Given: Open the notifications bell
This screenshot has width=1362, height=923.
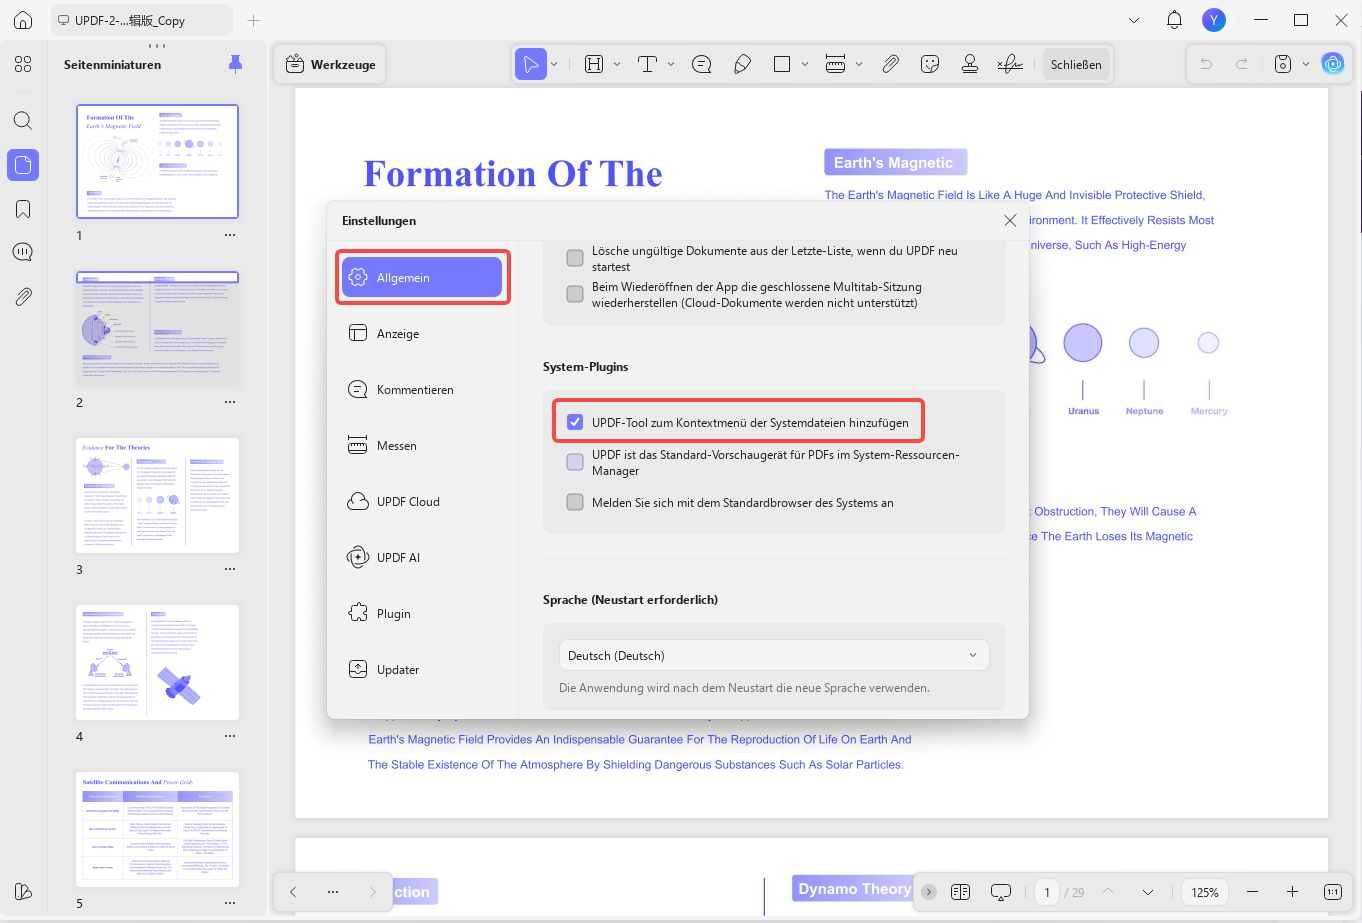Looking at the screenshot, I should click(x=1175, y=20).
